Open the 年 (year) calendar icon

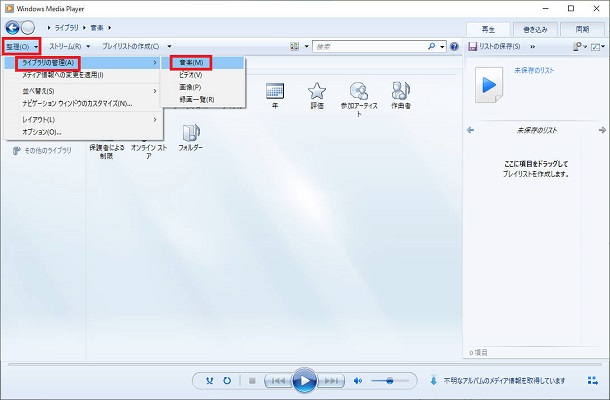[275, 96]
